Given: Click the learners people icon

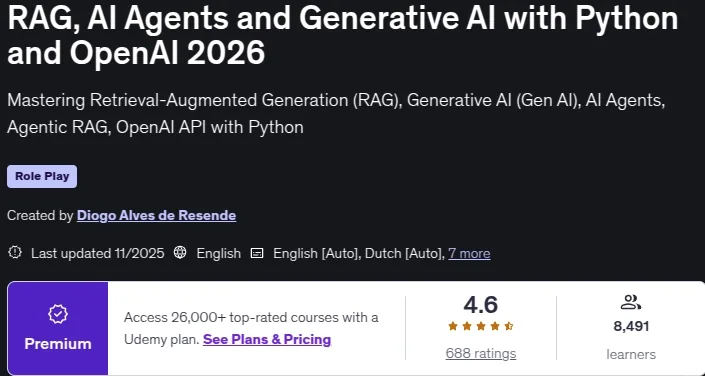Looking at the screenshot, I should point(630,302).
